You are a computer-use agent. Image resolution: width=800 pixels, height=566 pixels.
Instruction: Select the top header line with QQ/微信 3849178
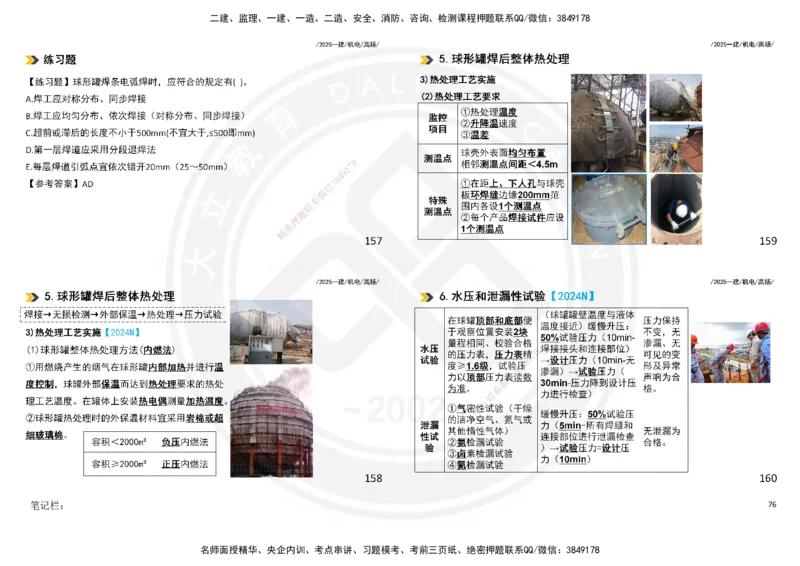click(399, 18)
